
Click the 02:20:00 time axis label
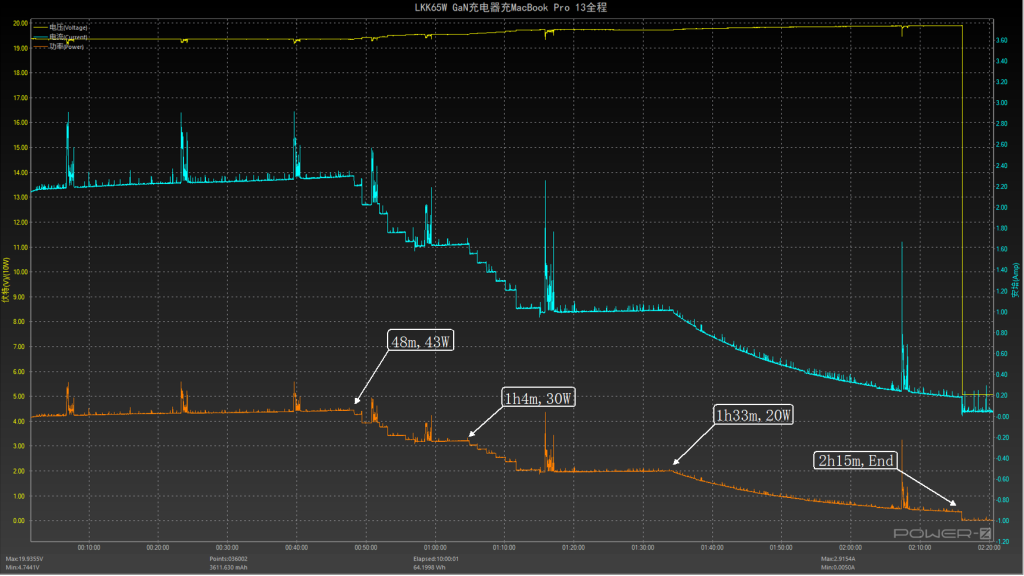(989, 548)
